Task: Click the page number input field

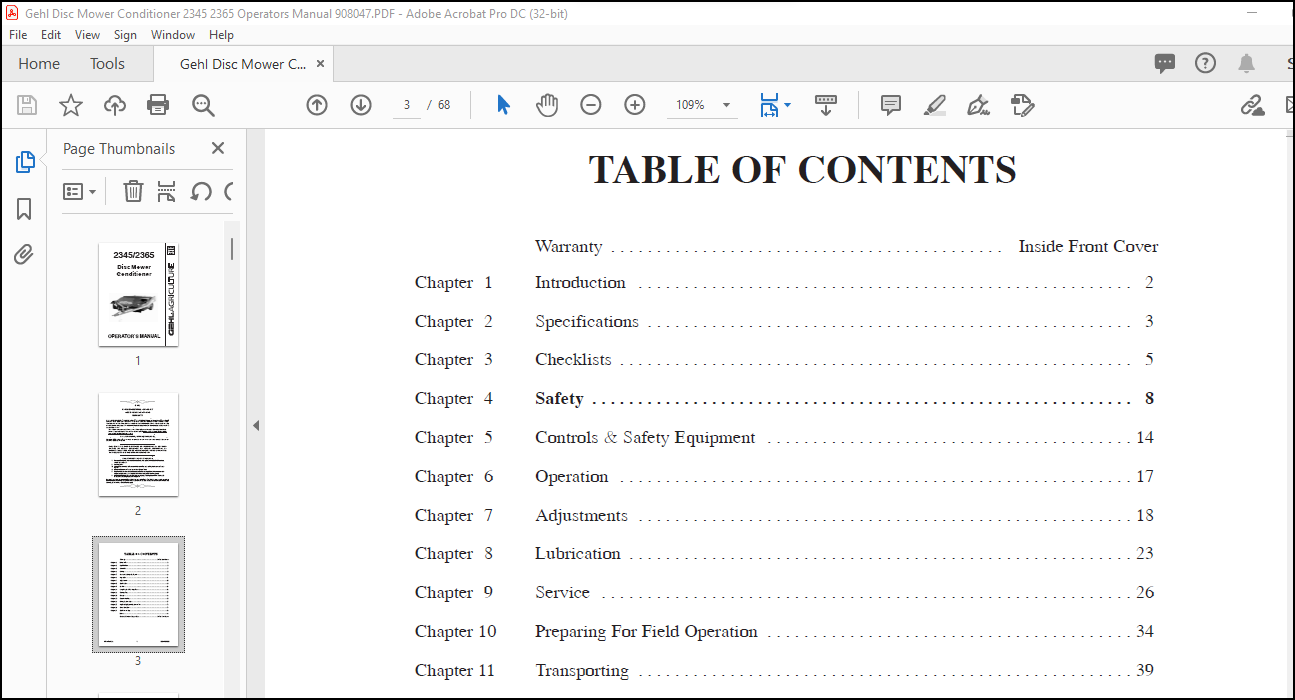Action: click(x=406, y=105)
